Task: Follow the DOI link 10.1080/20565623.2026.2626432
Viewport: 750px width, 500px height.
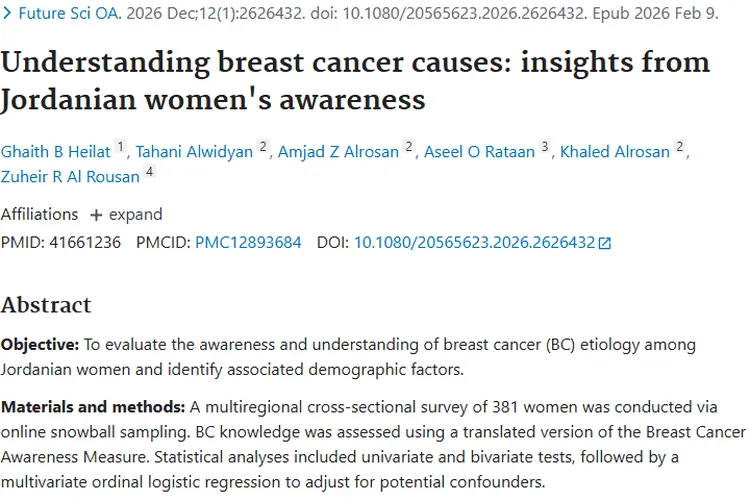Action: [474, 242]
